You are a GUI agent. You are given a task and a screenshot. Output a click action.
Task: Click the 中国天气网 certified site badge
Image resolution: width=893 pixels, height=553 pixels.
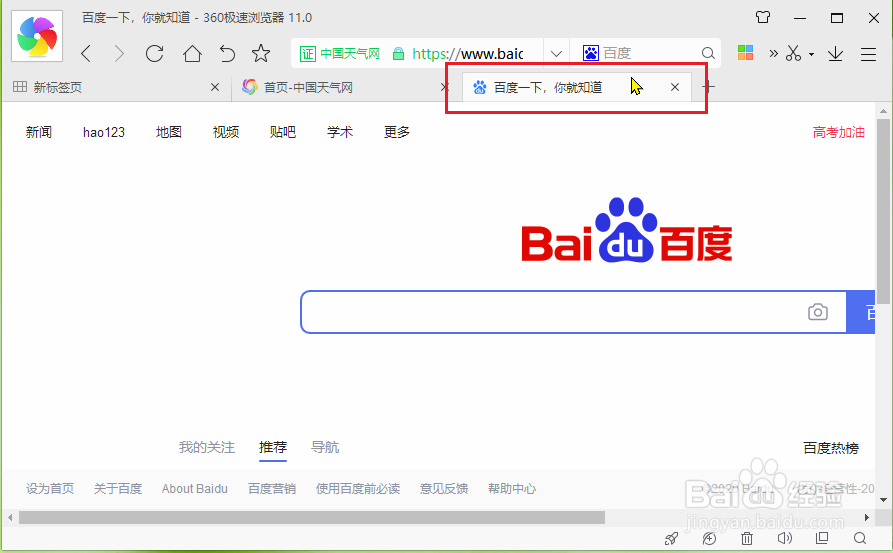pyautogui.click(x=339, y=54)
